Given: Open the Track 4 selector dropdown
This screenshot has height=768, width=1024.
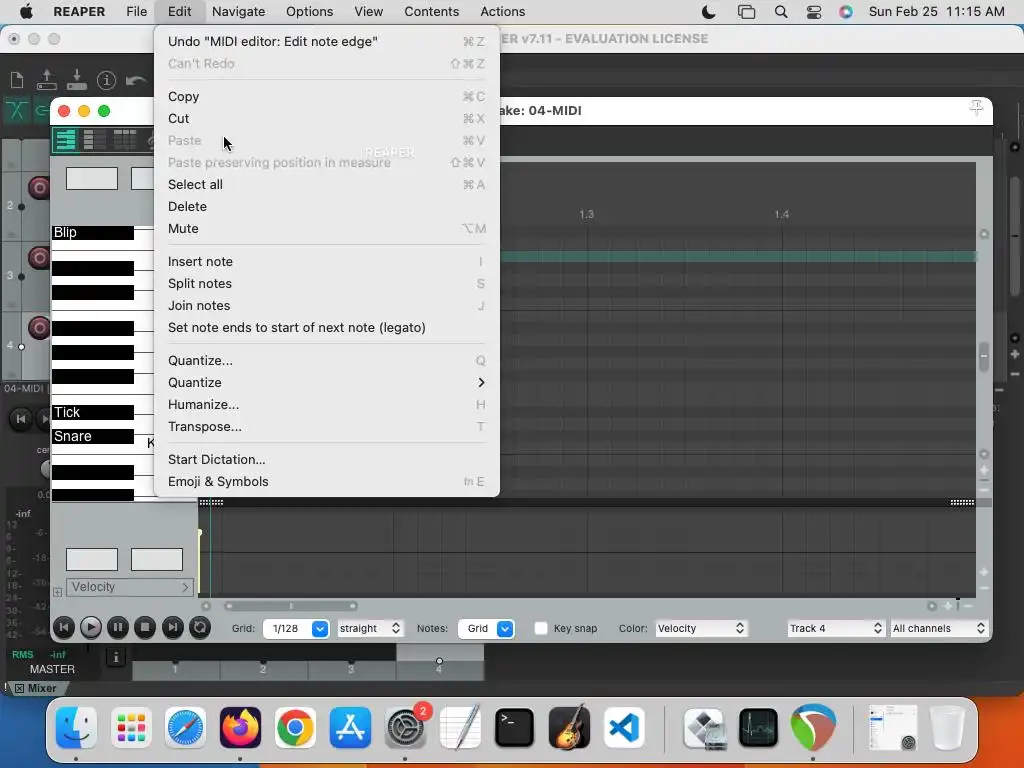Looking at the screenshot, I should coord(836,628).
